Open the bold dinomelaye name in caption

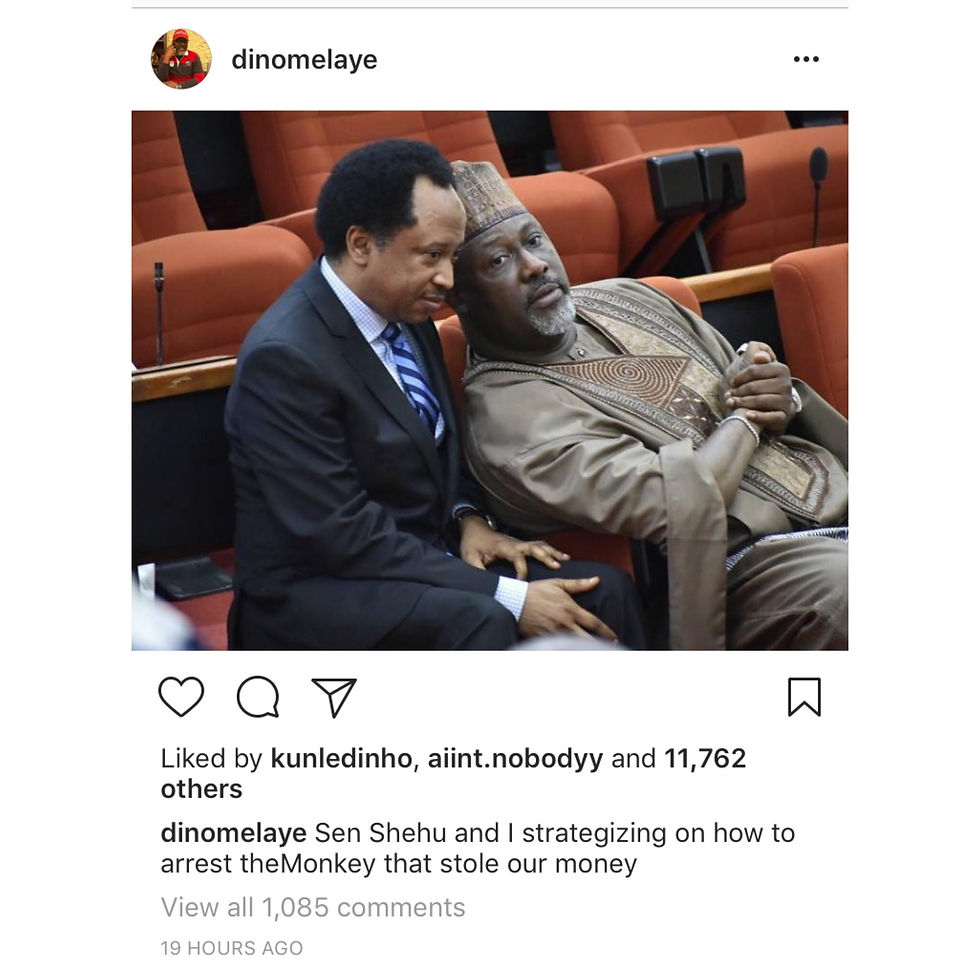(x=234, y=834)
